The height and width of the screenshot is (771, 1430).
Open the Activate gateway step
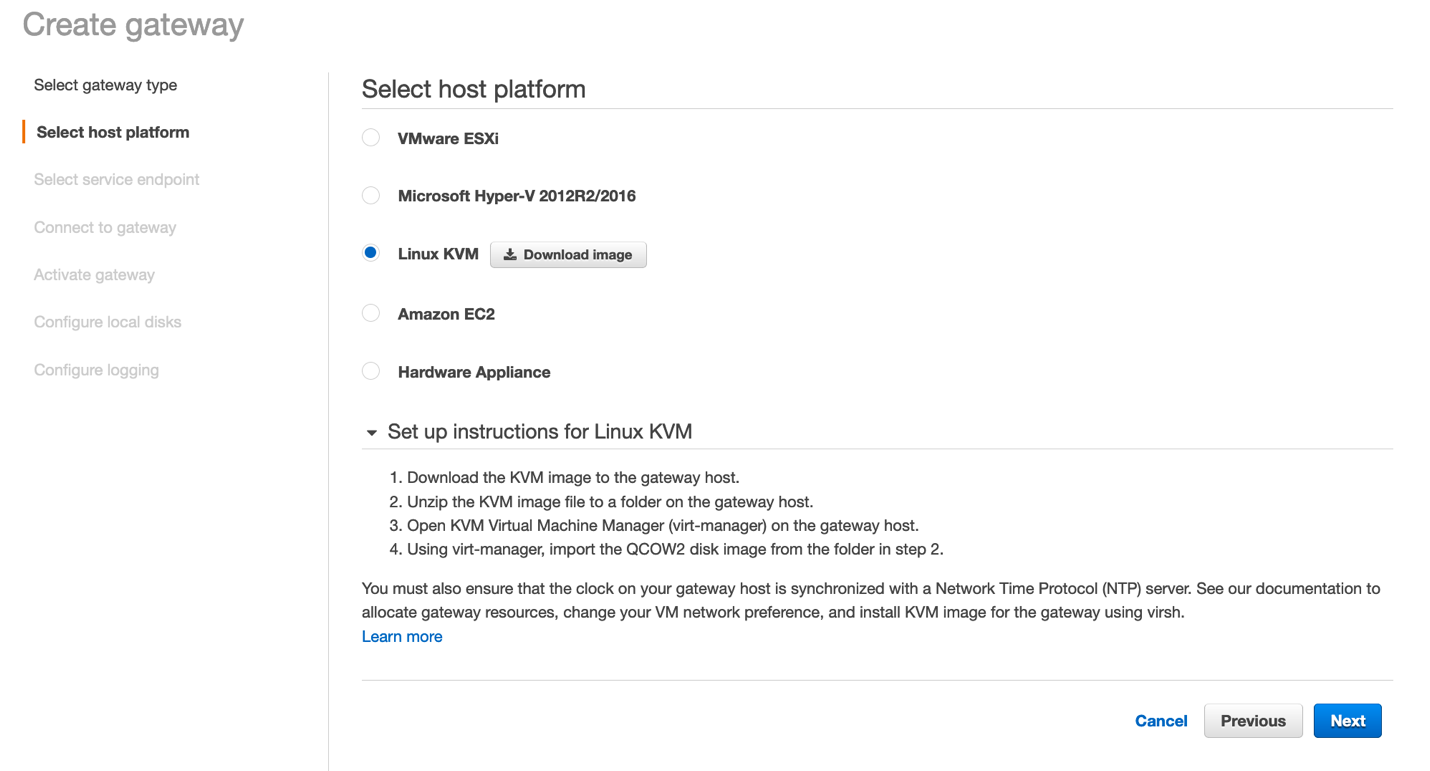pos(94,274)
